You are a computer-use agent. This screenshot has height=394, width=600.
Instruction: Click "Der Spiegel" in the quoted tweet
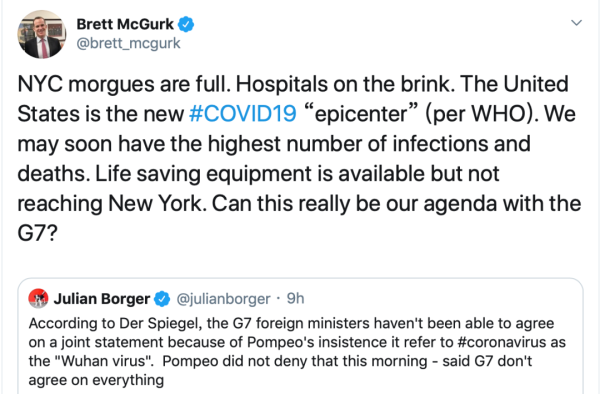160,324
